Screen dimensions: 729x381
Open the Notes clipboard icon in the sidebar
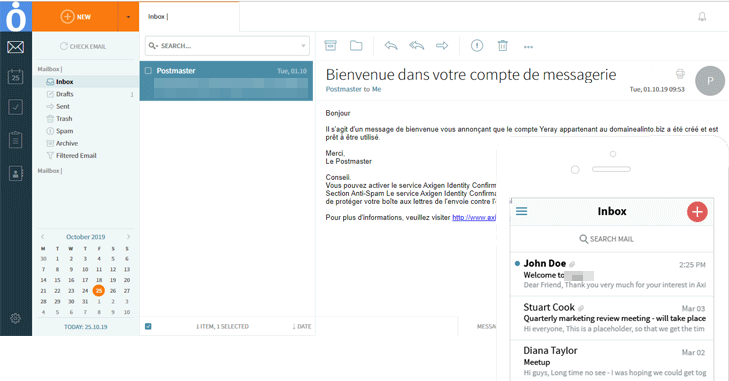15,140
